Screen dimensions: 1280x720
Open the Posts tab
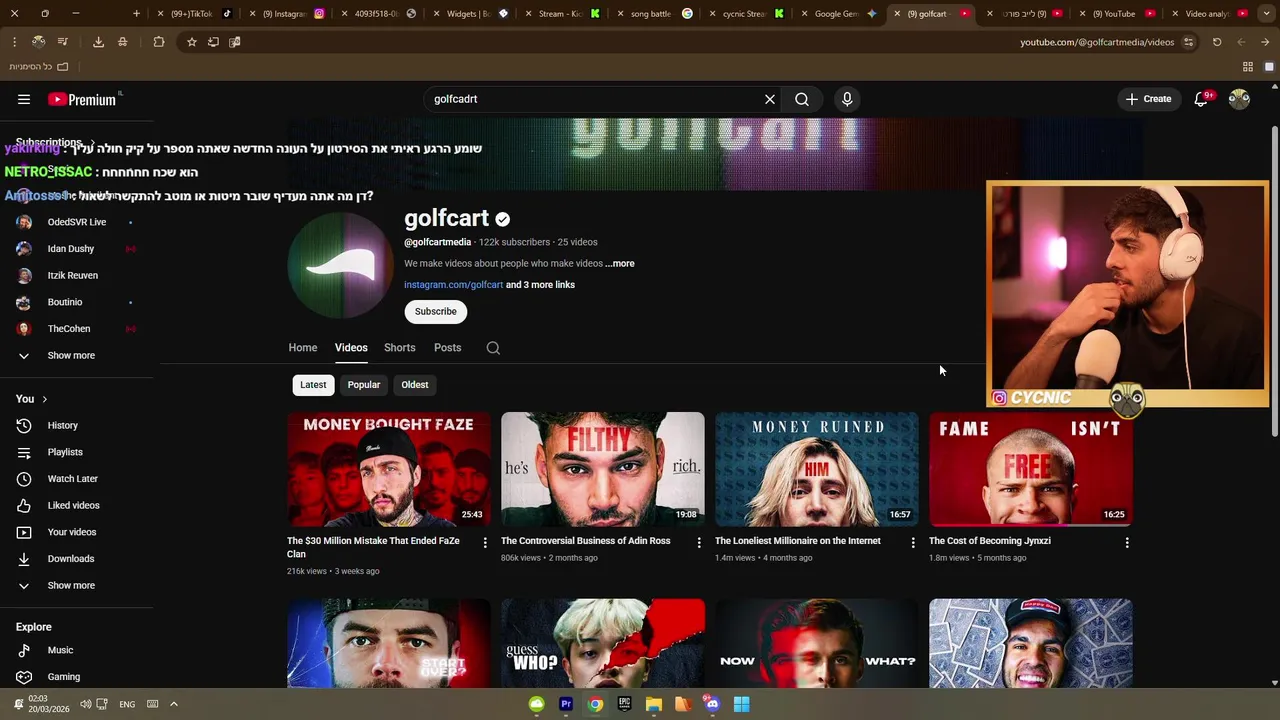448,348
